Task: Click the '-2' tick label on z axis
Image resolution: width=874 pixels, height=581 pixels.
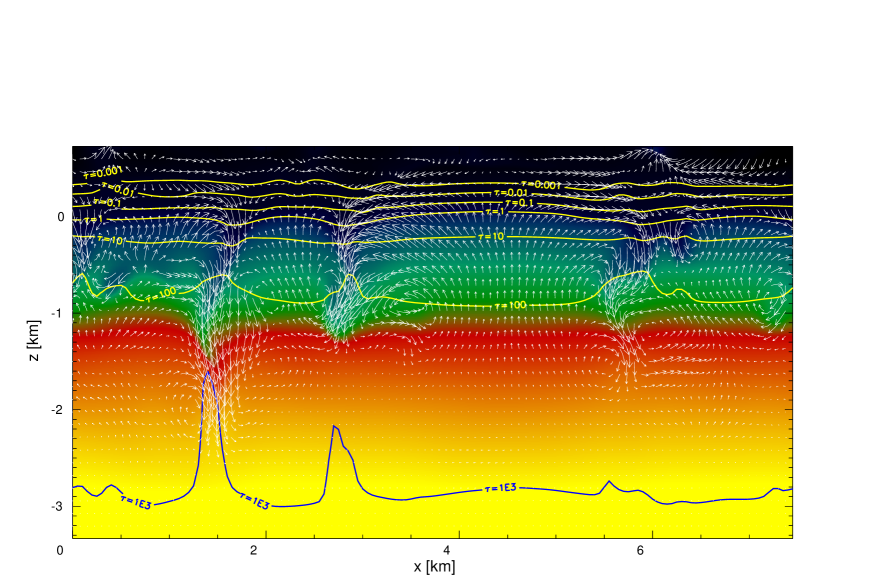Action: click(56, 410)
